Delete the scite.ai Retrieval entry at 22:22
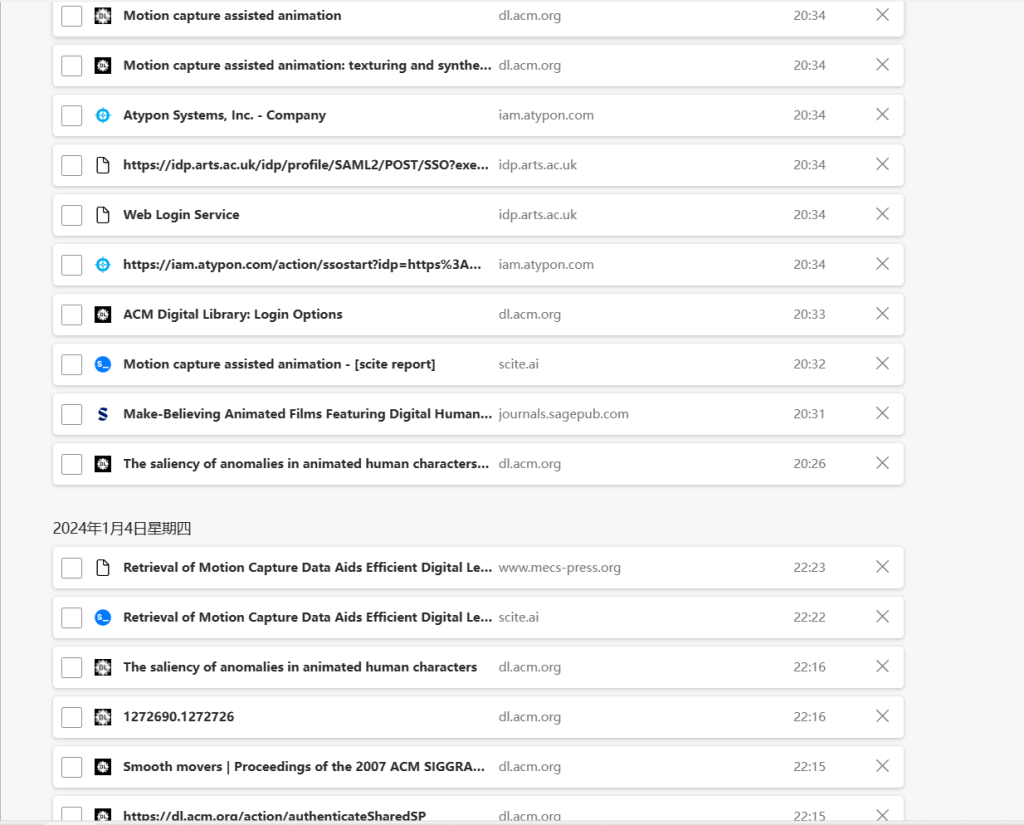Viewport: 1024px width, 825px height. [882, 617]
